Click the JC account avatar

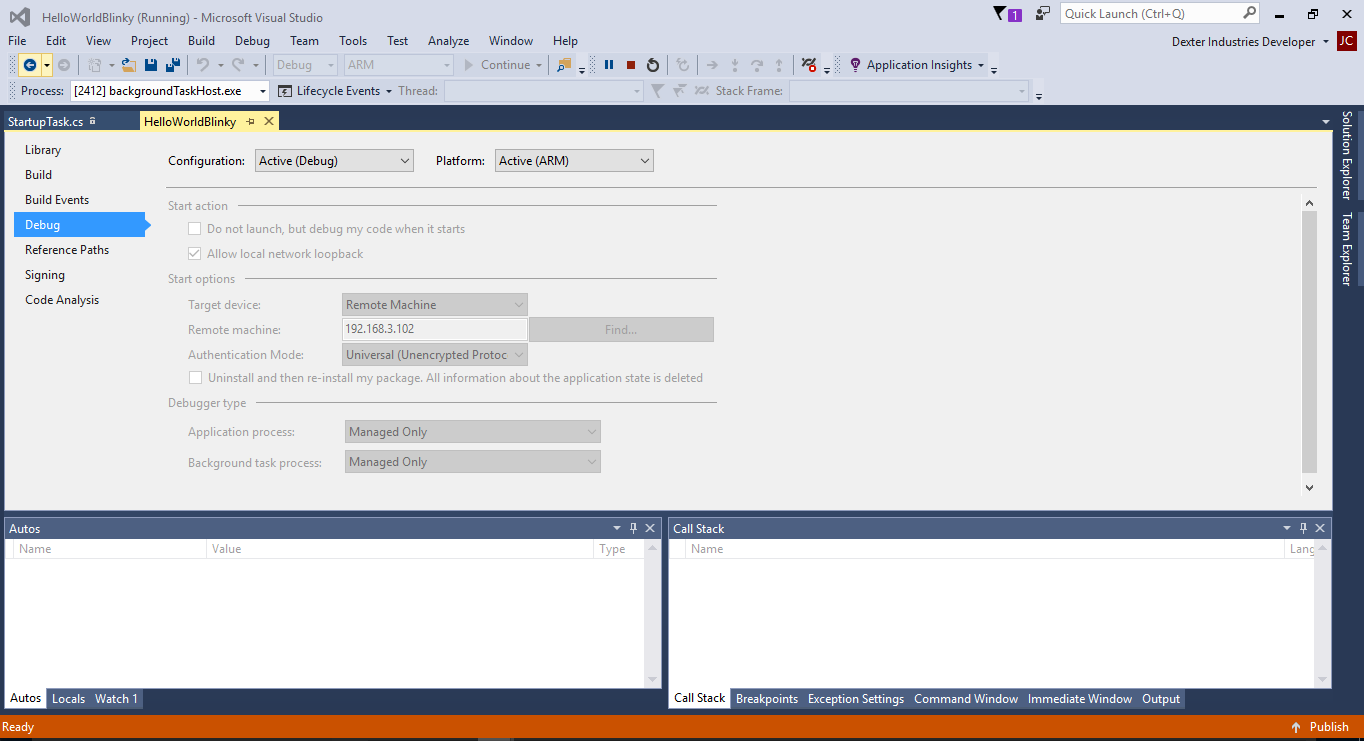[x=1347, y=41]
